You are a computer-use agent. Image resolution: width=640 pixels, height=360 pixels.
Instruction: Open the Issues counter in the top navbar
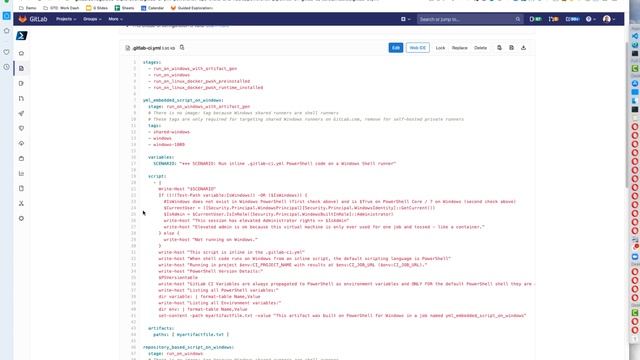point(535,19)
